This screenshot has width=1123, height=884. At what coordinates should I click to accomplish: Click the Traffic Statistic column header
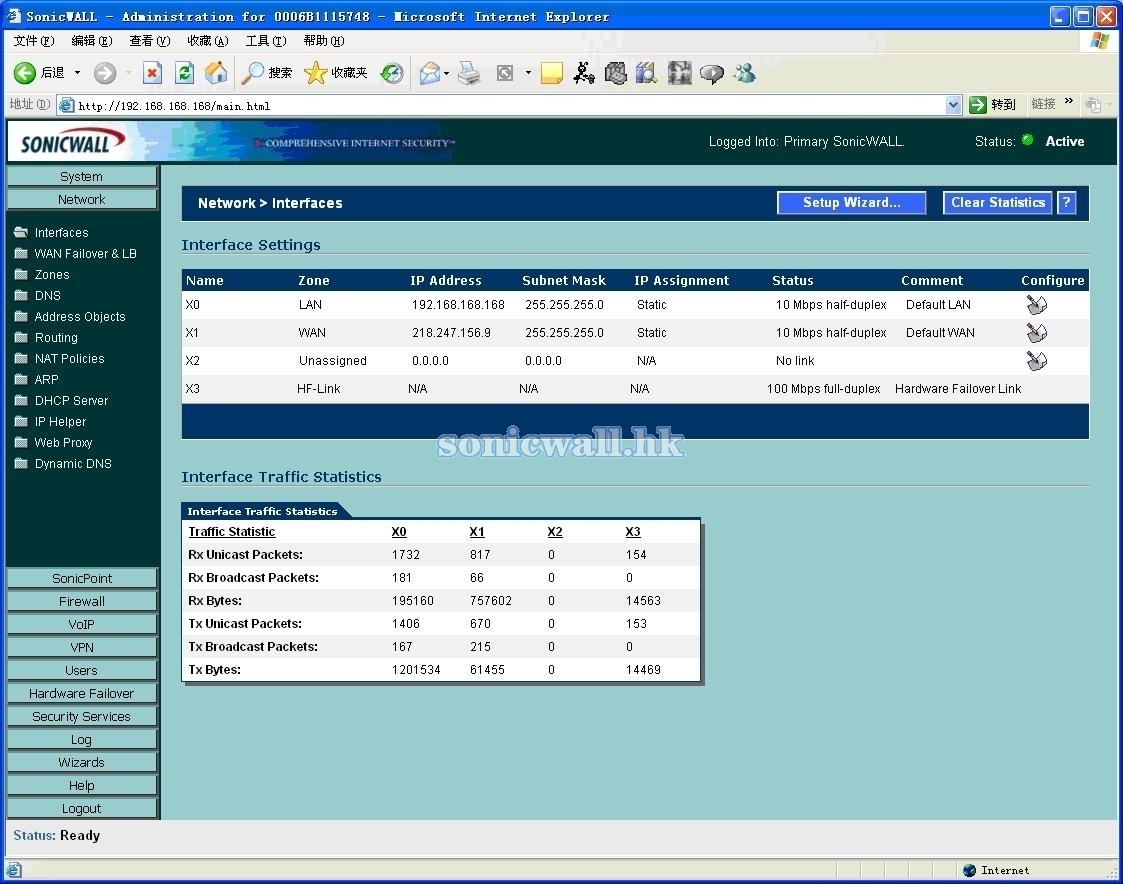coord(231,532)
